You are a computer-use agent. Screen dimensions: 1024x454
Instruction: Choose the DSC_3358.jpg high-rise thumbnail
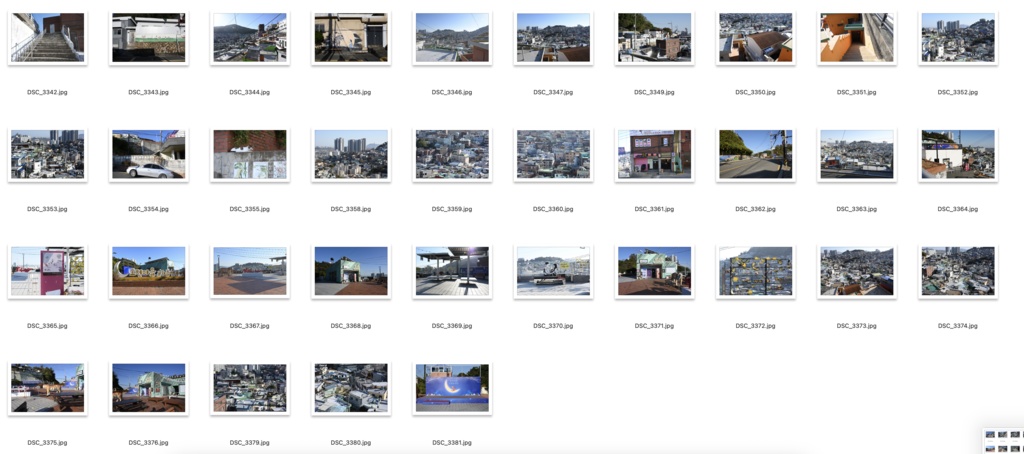(x=351, y=154)
